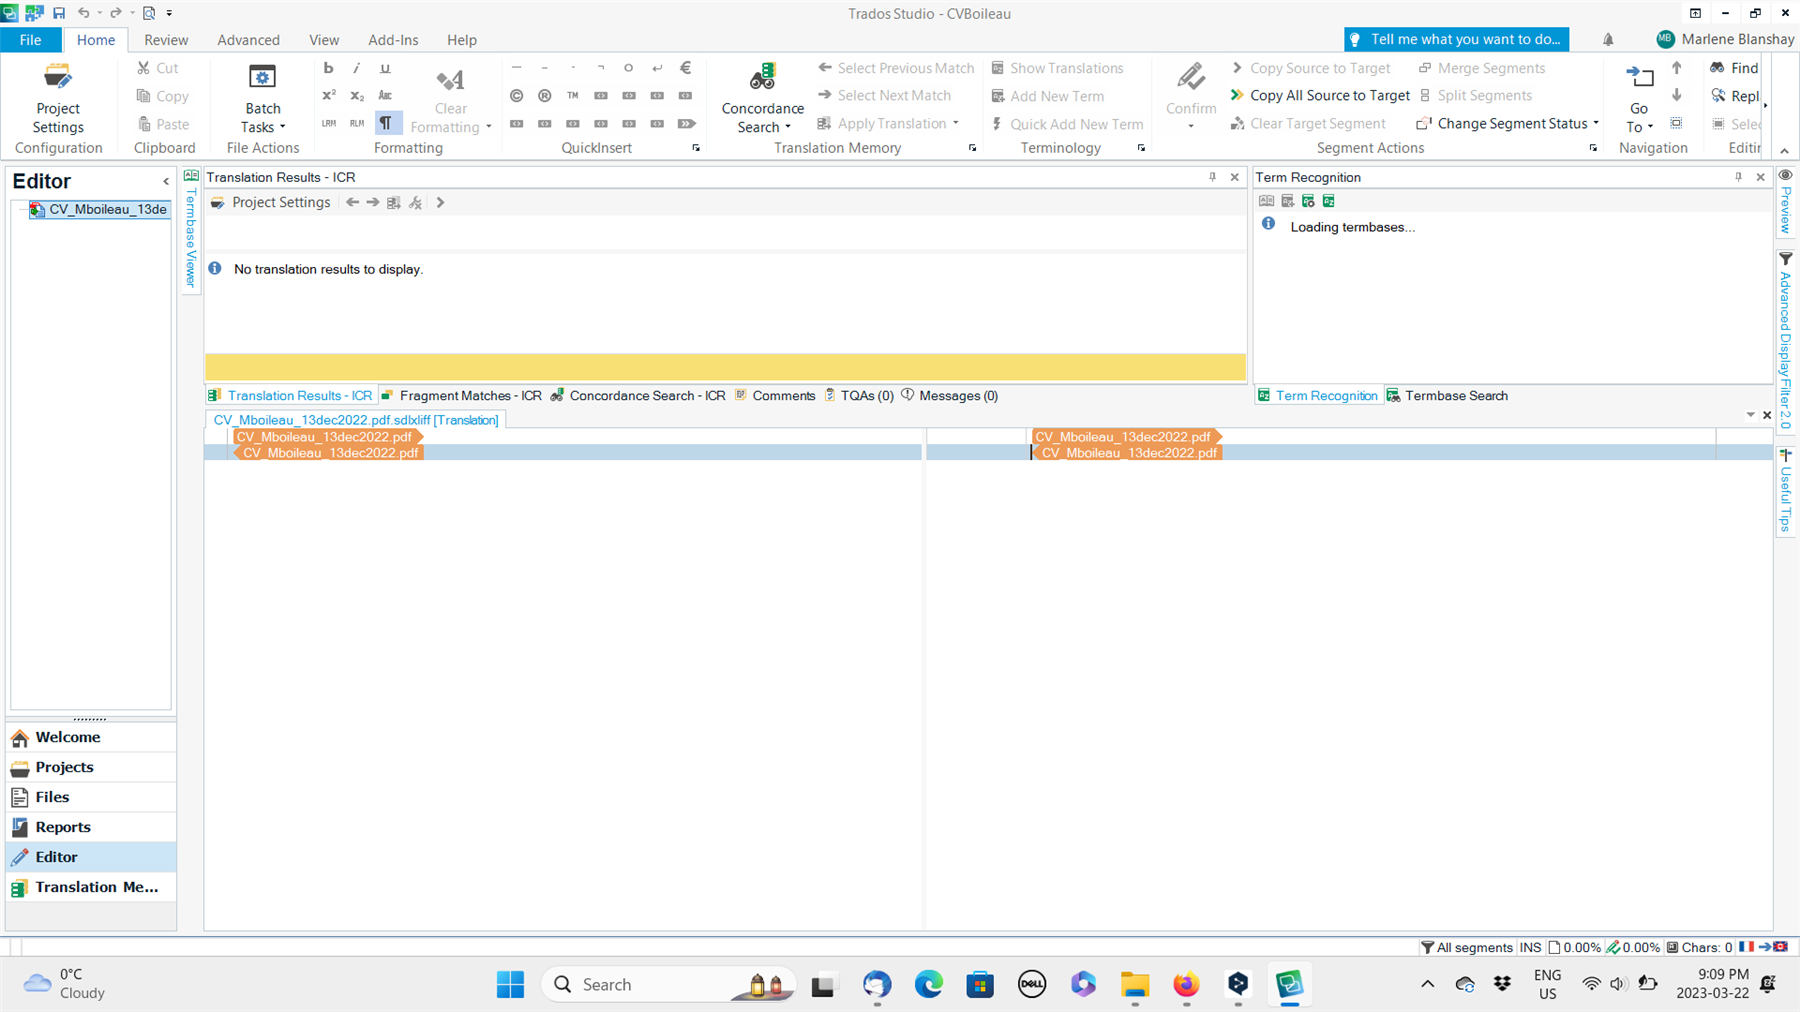This screenshot has width=1800, height=1012.
Task: Go to the next segment arrow
Action: (1677, 95)
